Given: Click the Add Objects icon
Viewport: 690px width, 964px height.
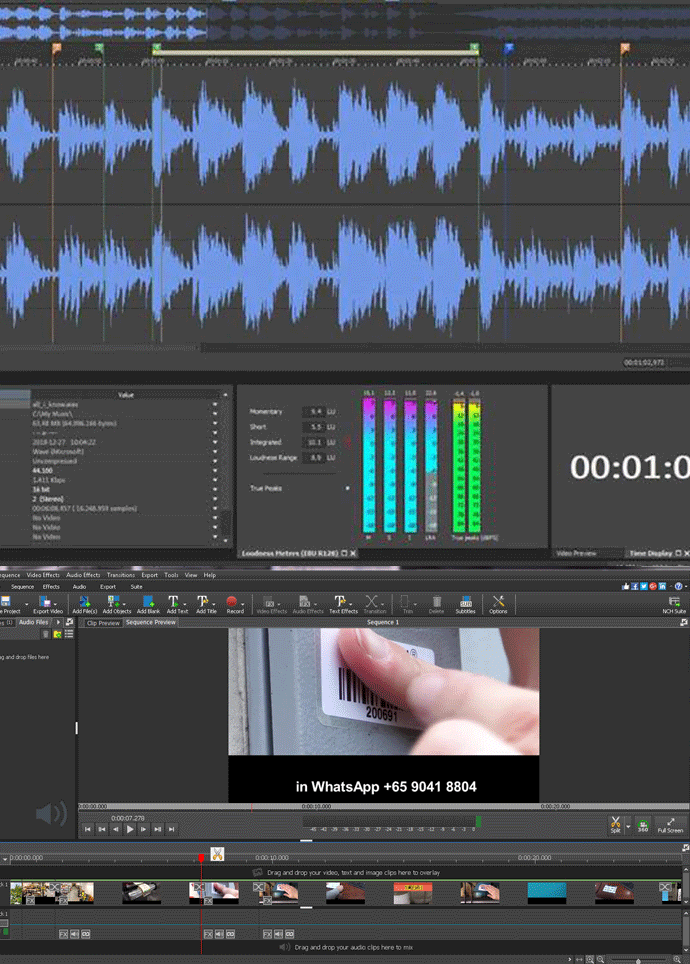Looking at the screenshot, I should [113, 601].
